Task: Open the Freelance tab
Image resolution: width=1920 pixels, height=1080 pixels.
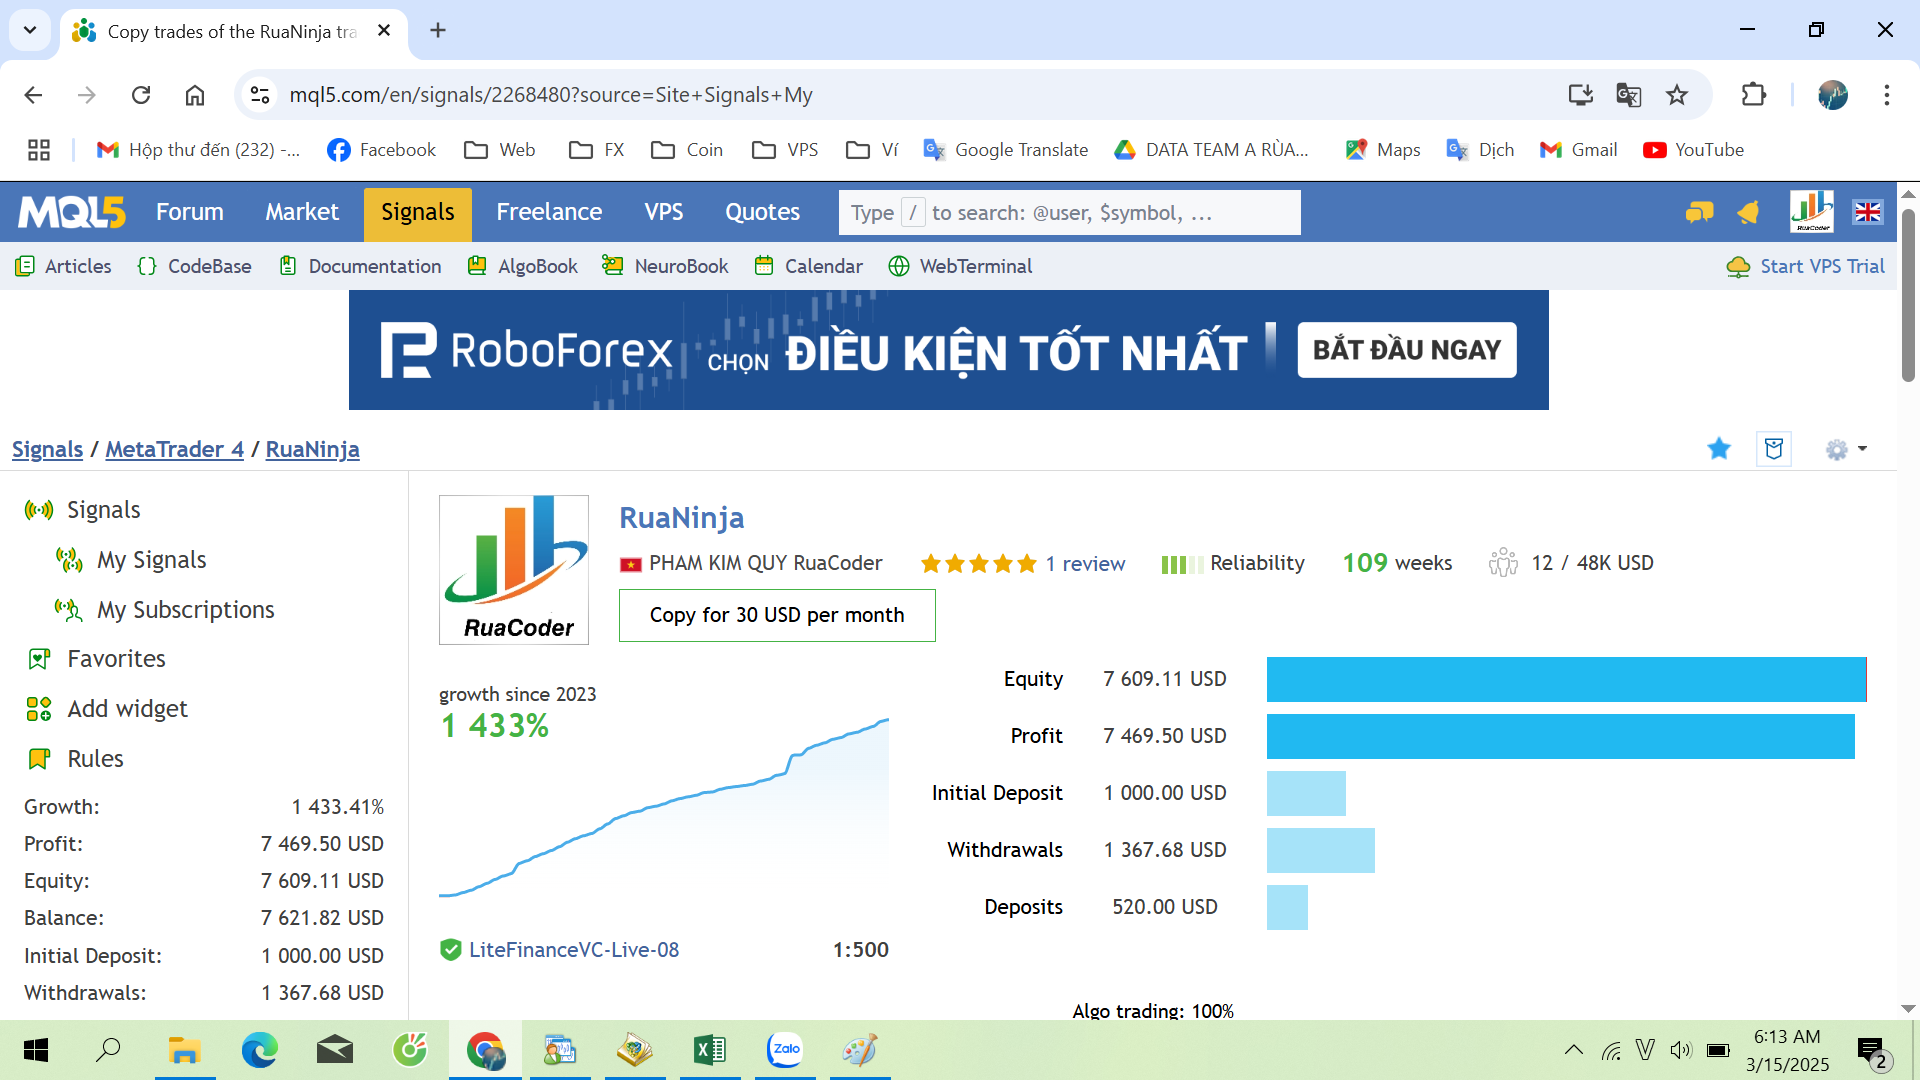Action: [549, 212]
